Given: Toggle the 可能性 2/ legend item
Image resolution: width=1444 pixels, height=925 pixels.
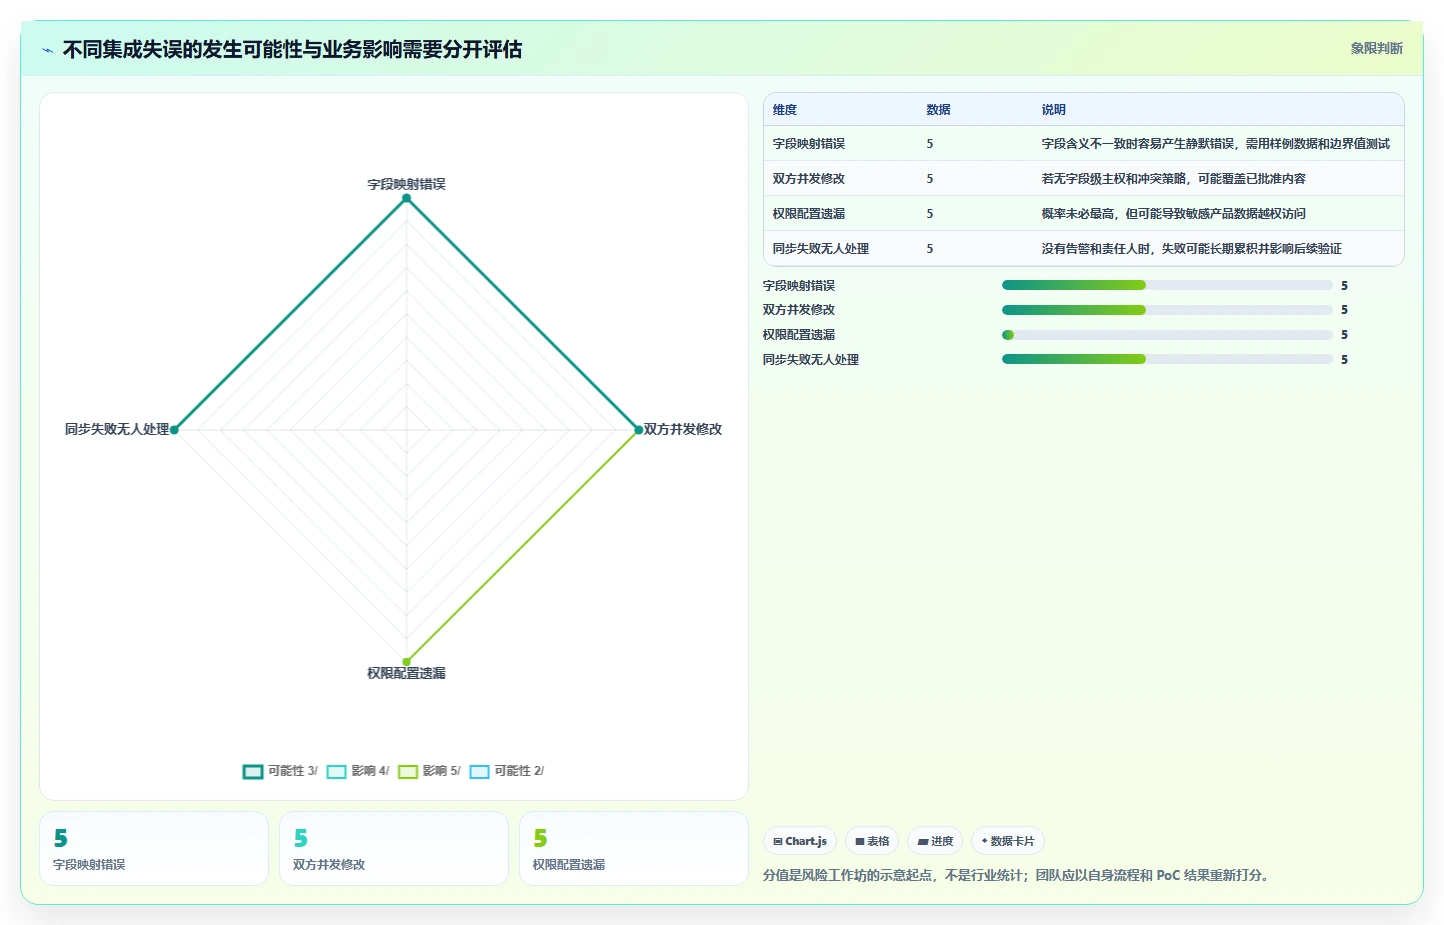Looking at the screenshot, I should pyautogui.click(x=506, y=771).
